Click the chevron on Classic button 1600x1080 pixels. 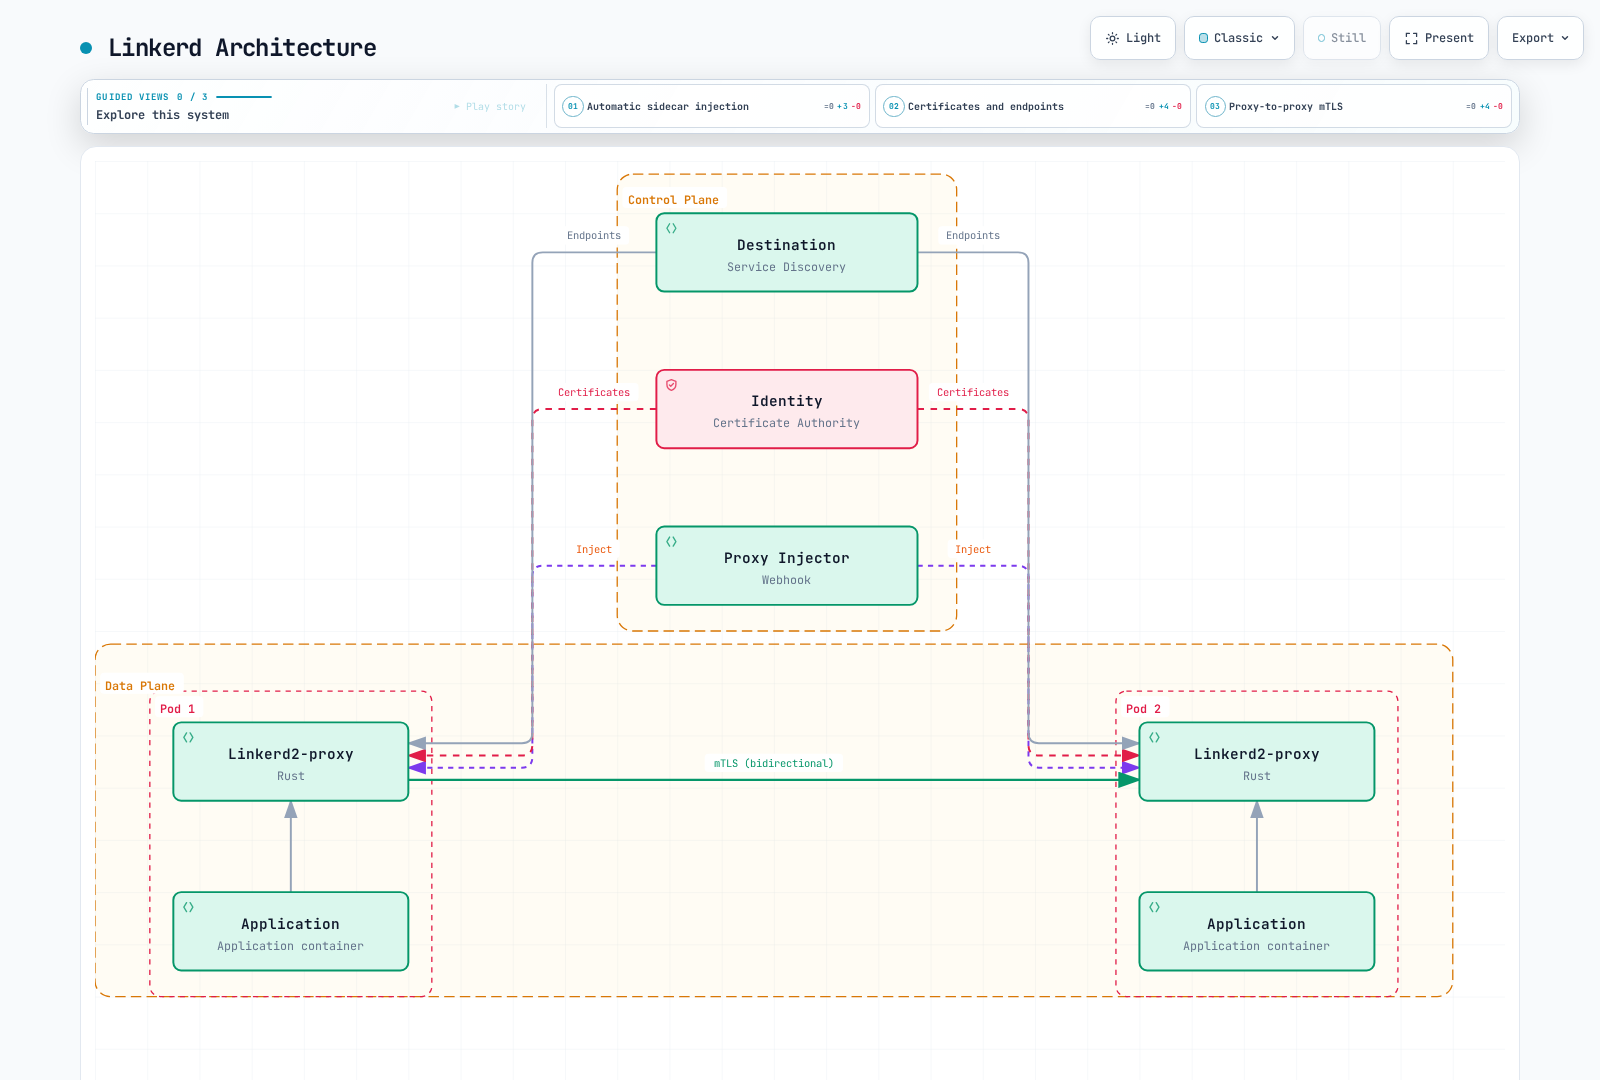(1275, 38)
